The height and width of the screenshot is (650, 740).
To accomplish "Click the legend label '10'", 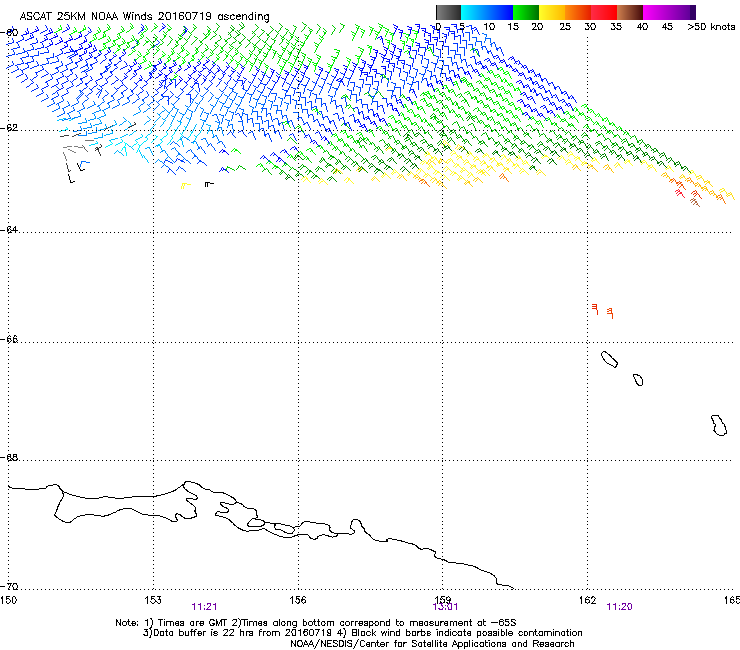I will coord(489,27).
